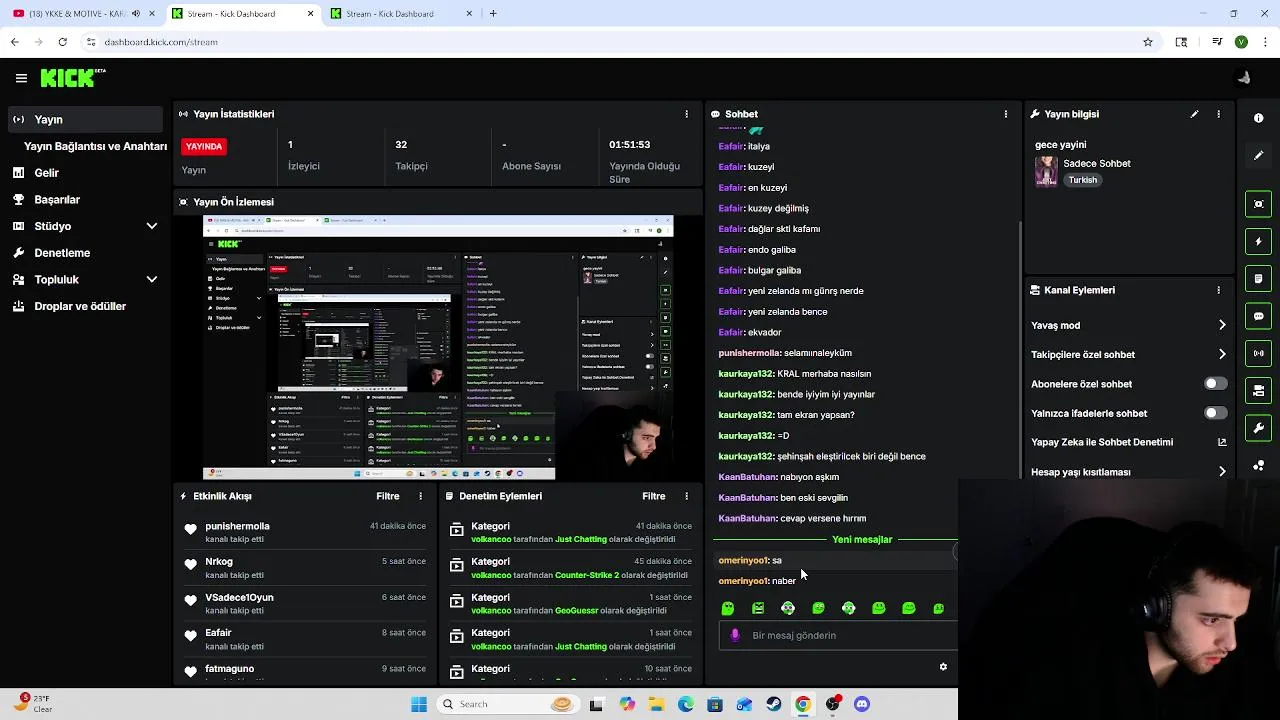Open Kanal Eylemleri three-dot menu
Screen dimensions: 1280x720
pyautogui.click(x=1218, y=290)
